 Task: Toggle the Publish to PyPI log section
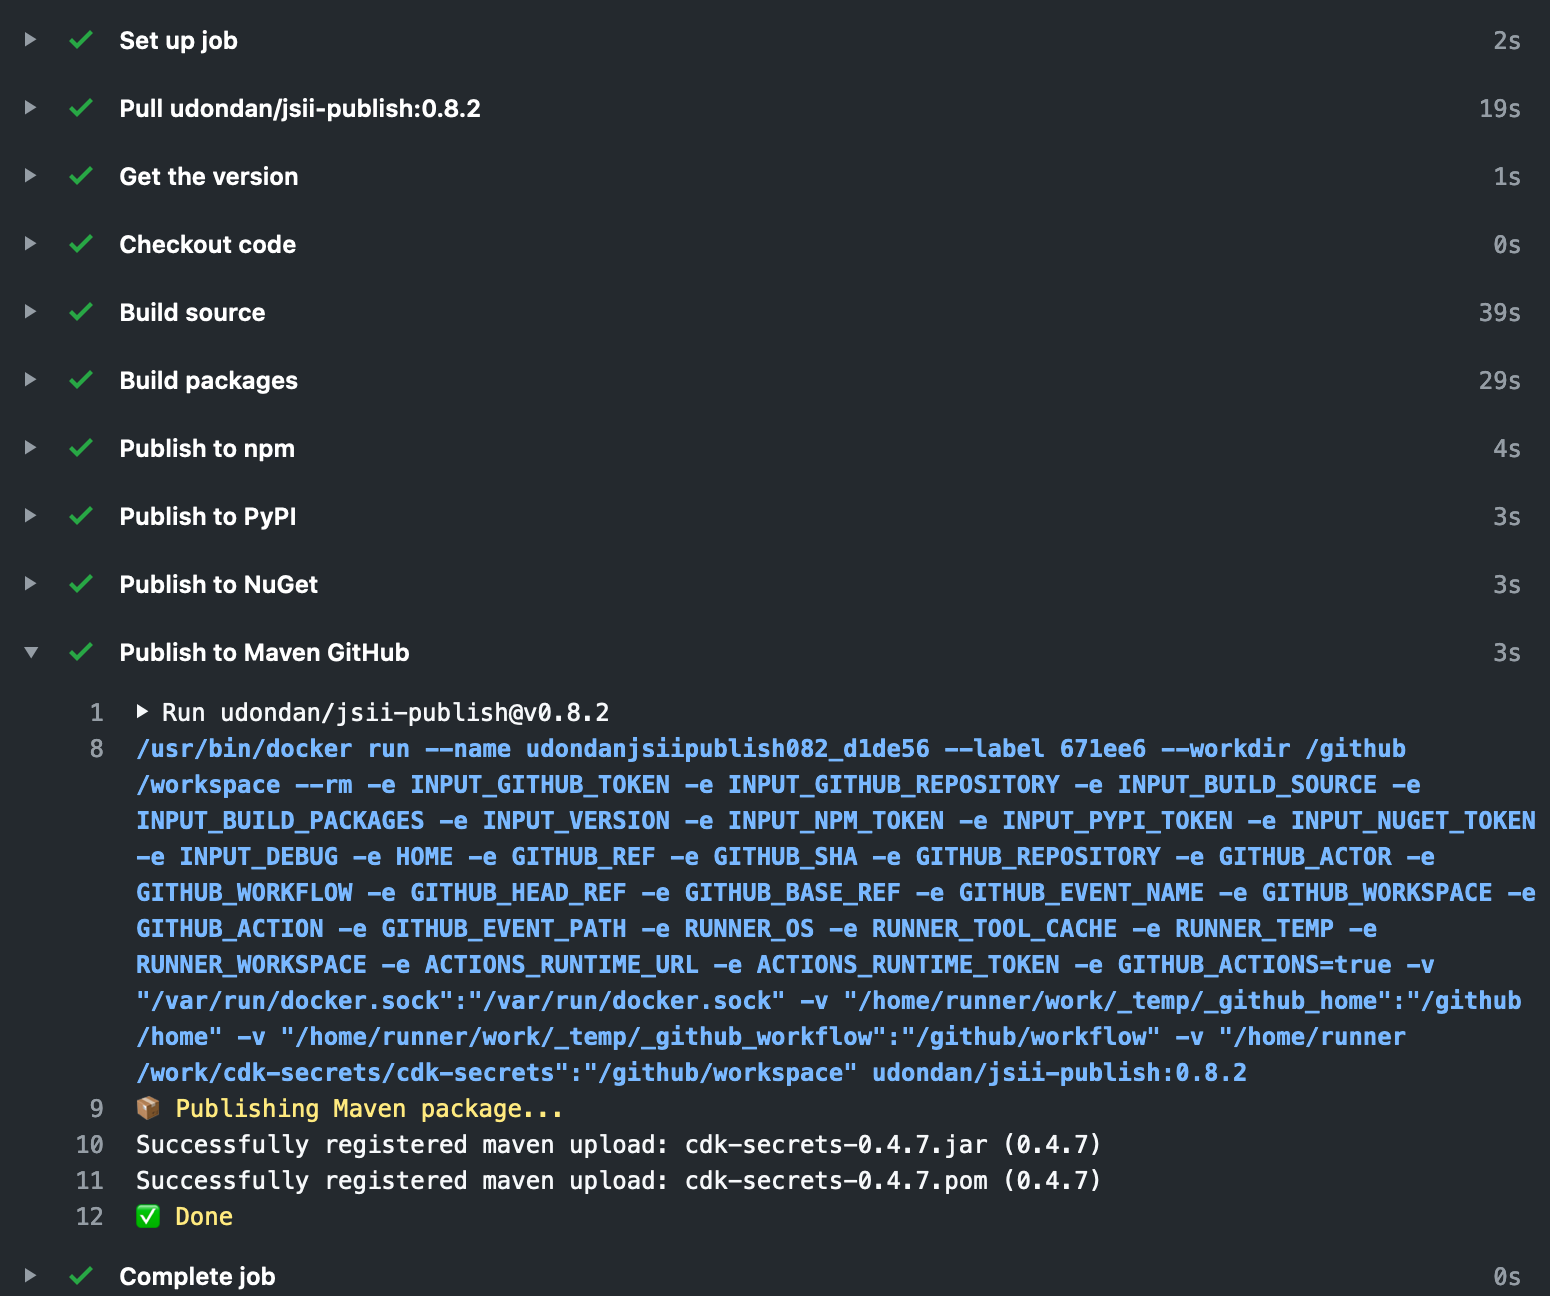pyautogui.click(x=30, y=516)
